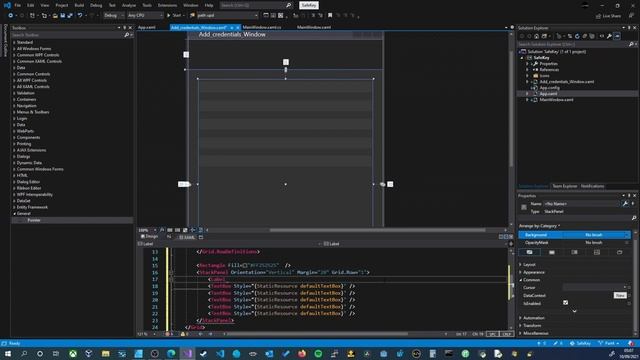
Task: Open Spotify from the Windows taskbar
Action: [318, 353]
